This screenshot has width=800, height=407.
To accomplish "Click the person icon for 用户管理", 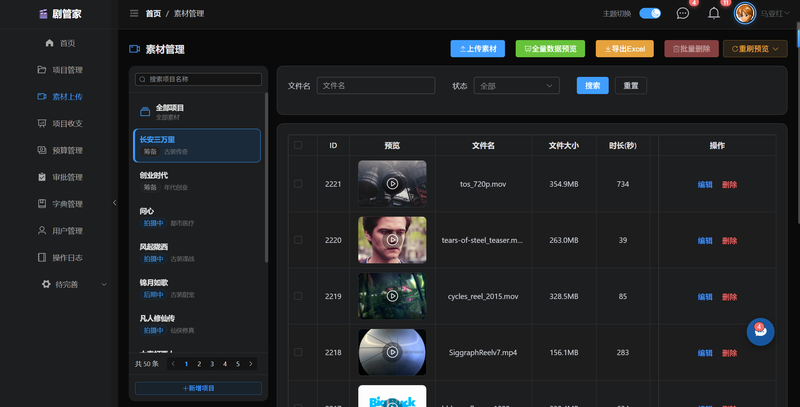I will tap(42, 231).
